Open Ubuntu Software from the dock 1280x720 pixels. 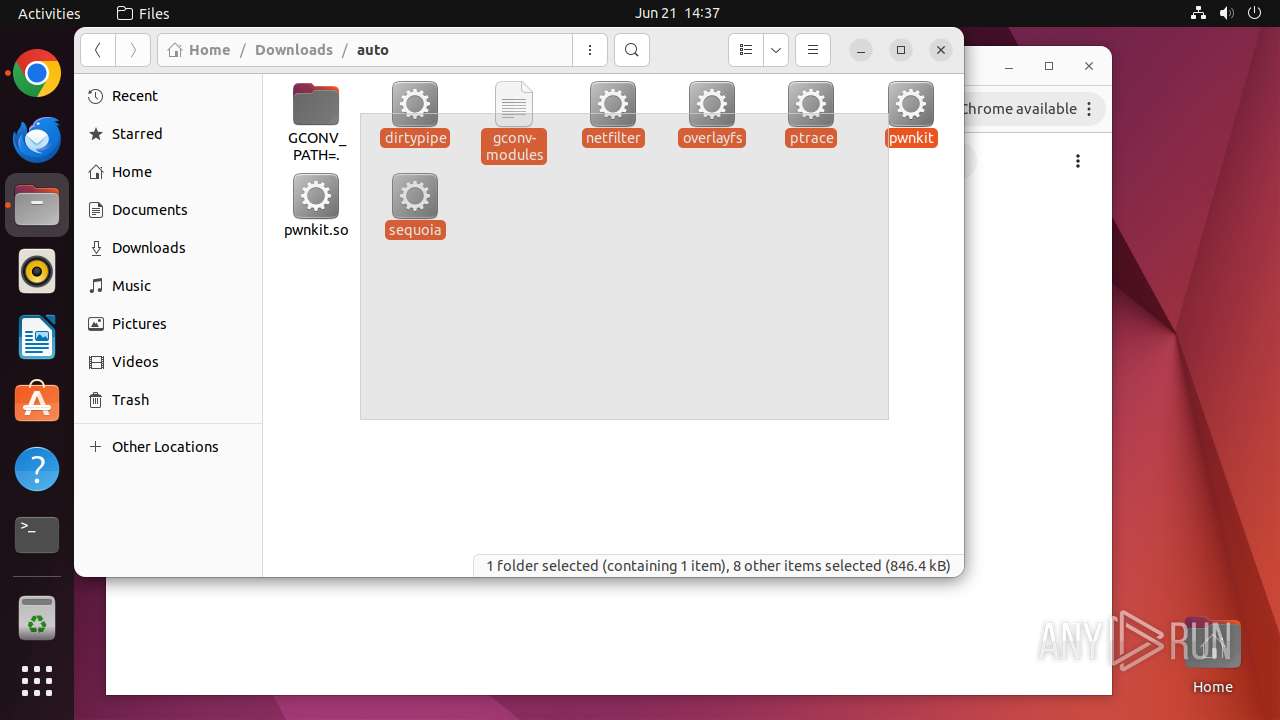(x=37, y=403)
